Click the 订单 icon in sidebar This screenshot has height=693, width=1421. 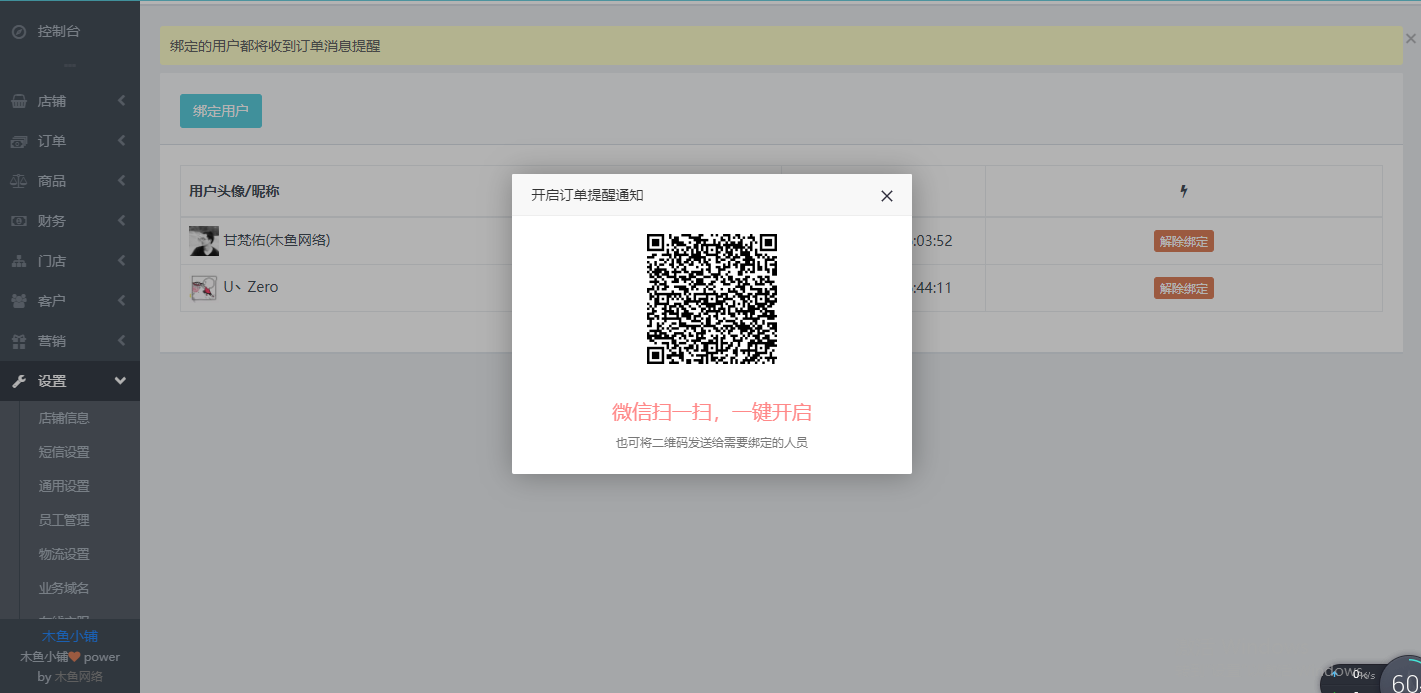[x=18, y=141]
